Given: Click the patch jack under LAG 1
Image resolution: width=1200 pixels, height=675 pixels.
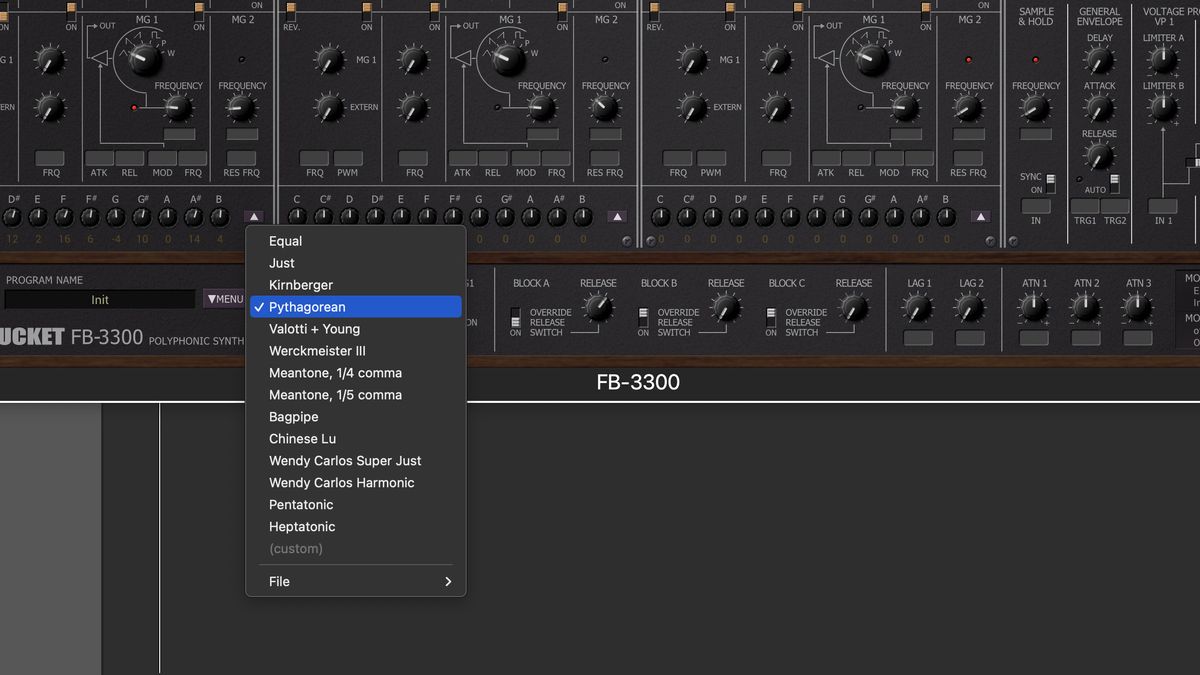Looking at the screenshot, I should coord(918,338).
